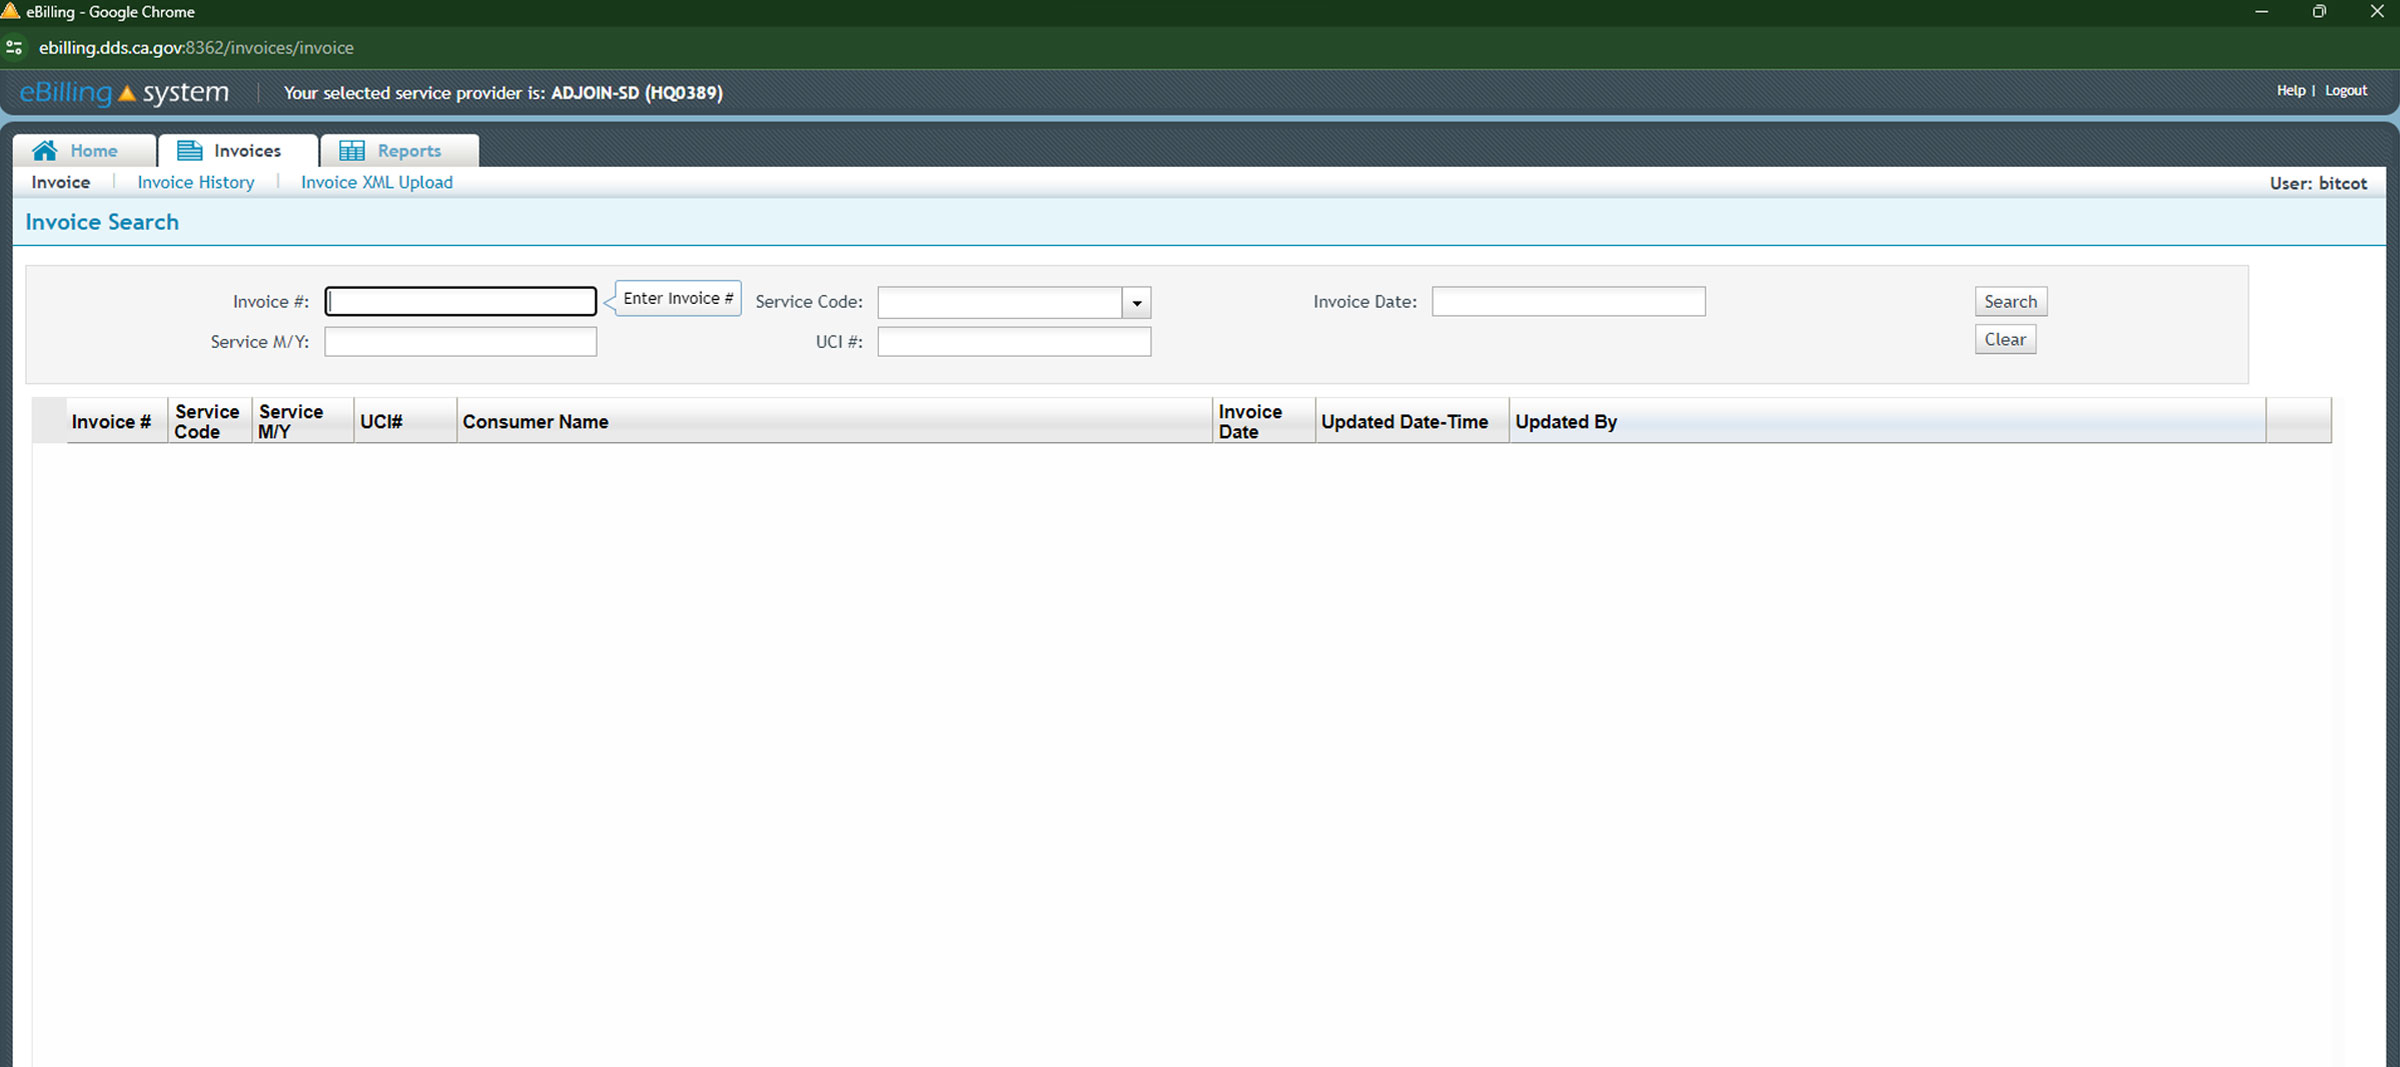This screenshot has height=1067, width=2400.
Task: Click the warning triangle icon in the title bar
Action: [13, 11]
